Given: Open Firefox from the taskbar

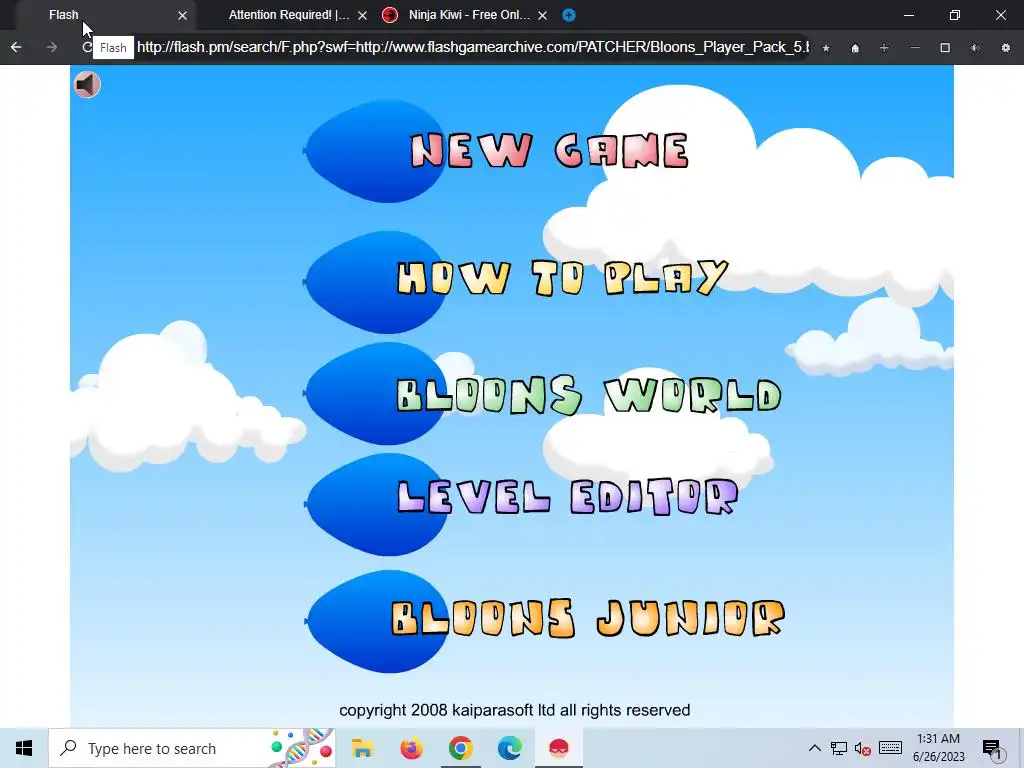Looking at the screenshot, I should [411, 748].
